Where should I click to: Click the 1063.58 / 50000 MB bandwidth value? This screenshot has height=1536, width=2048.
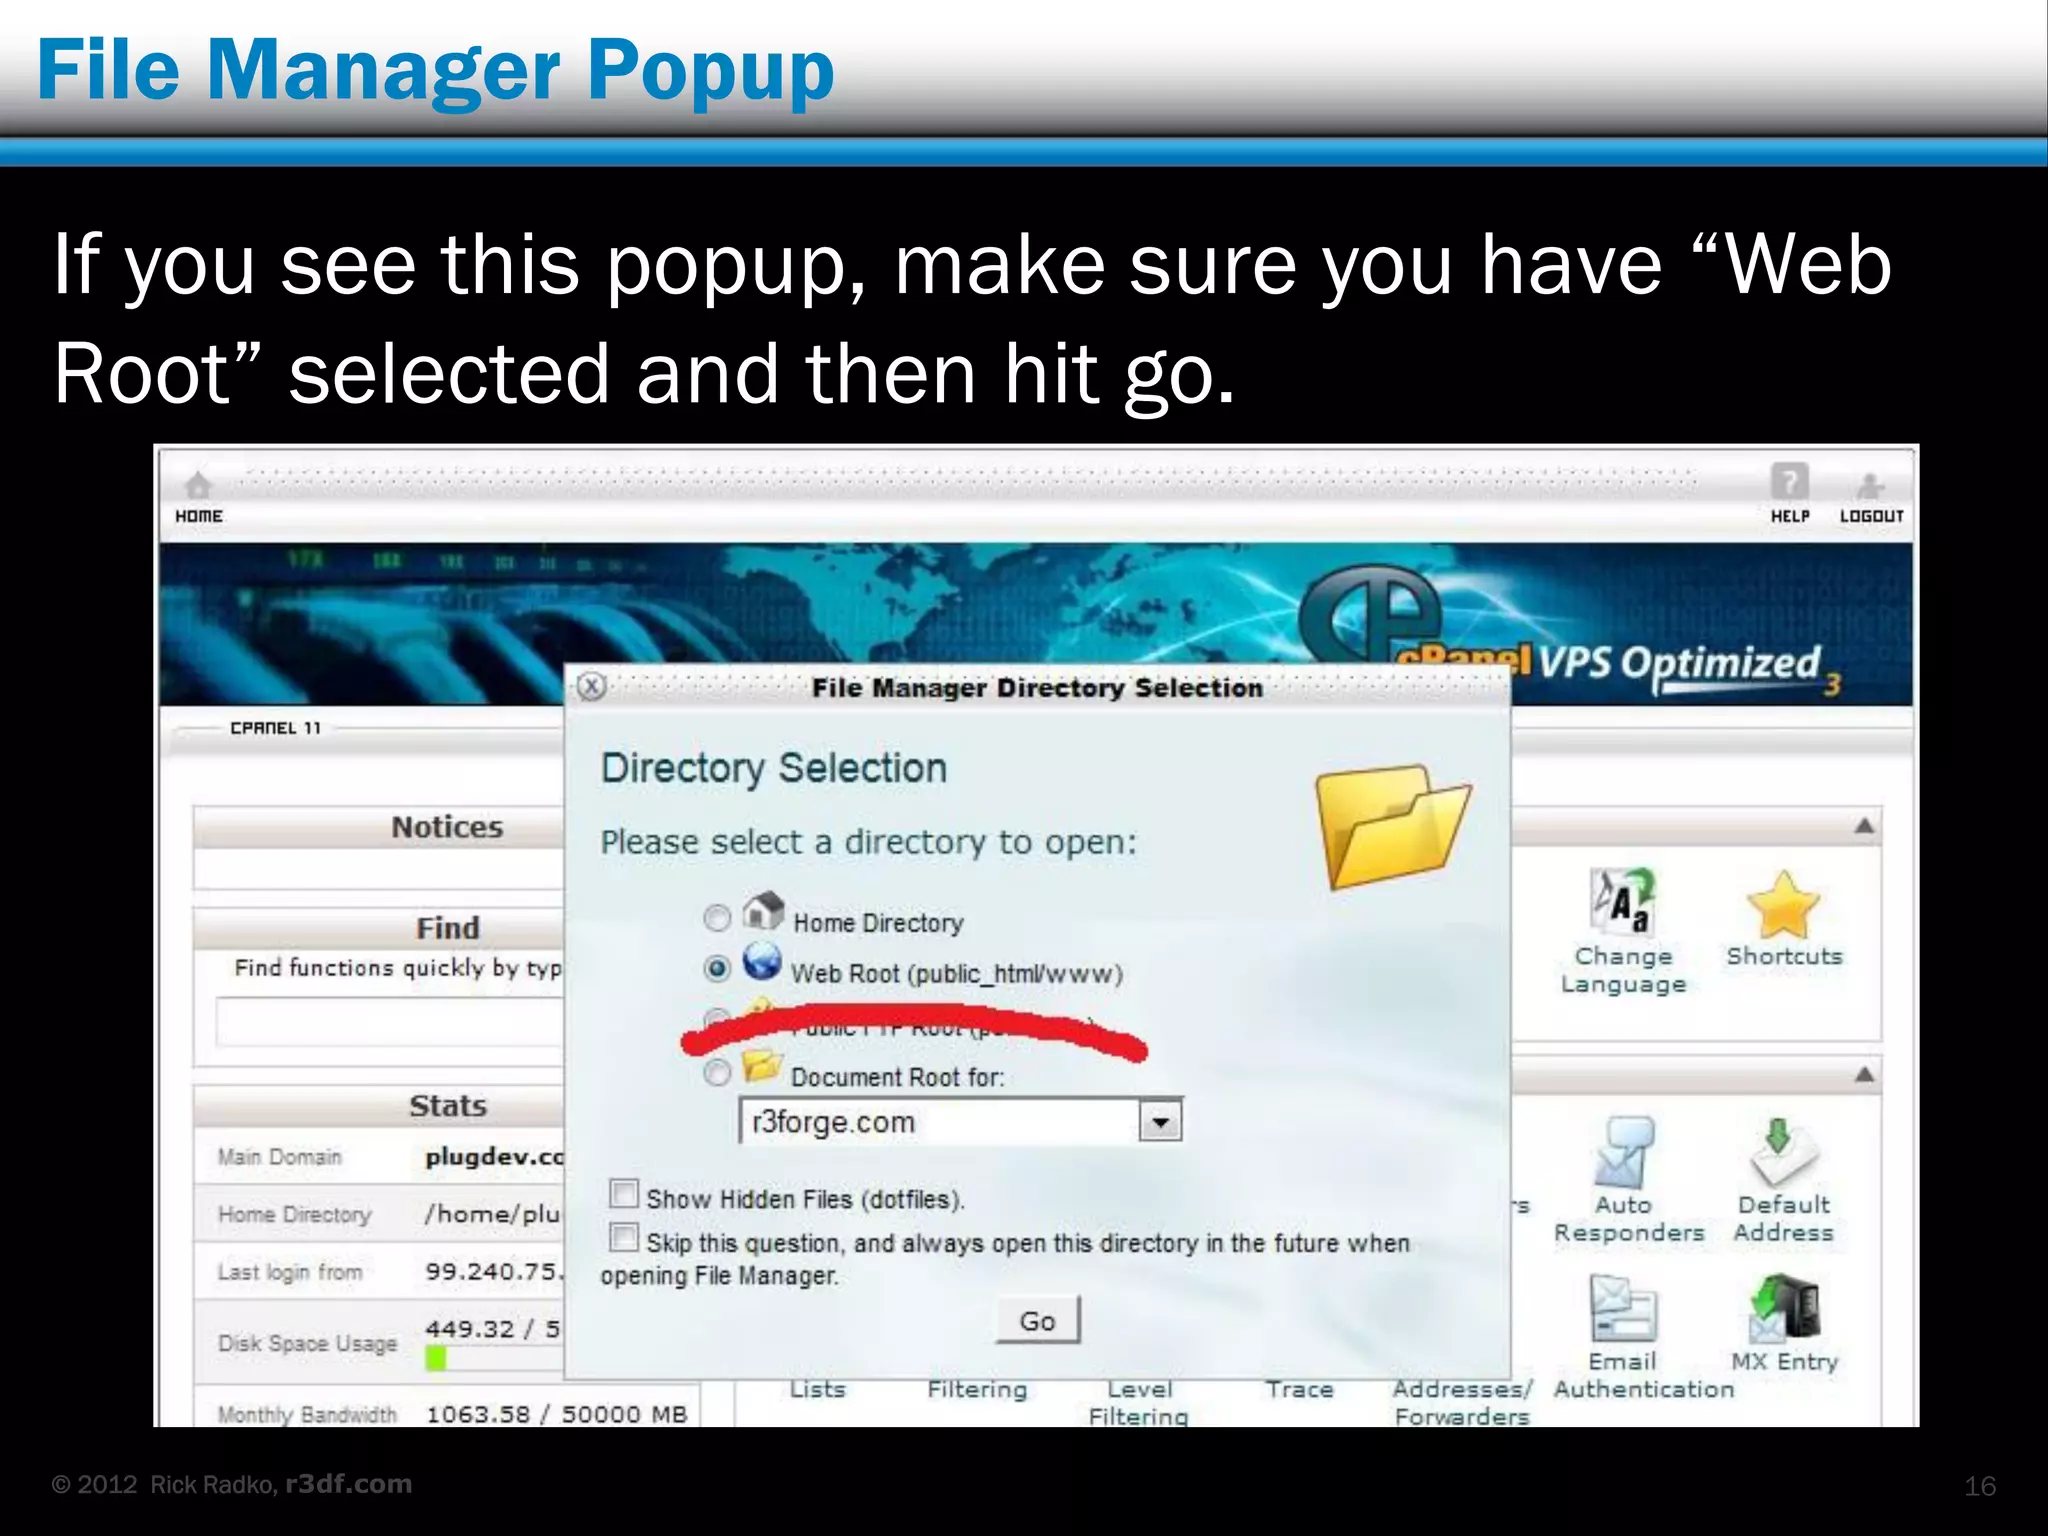pos(557,1414)
